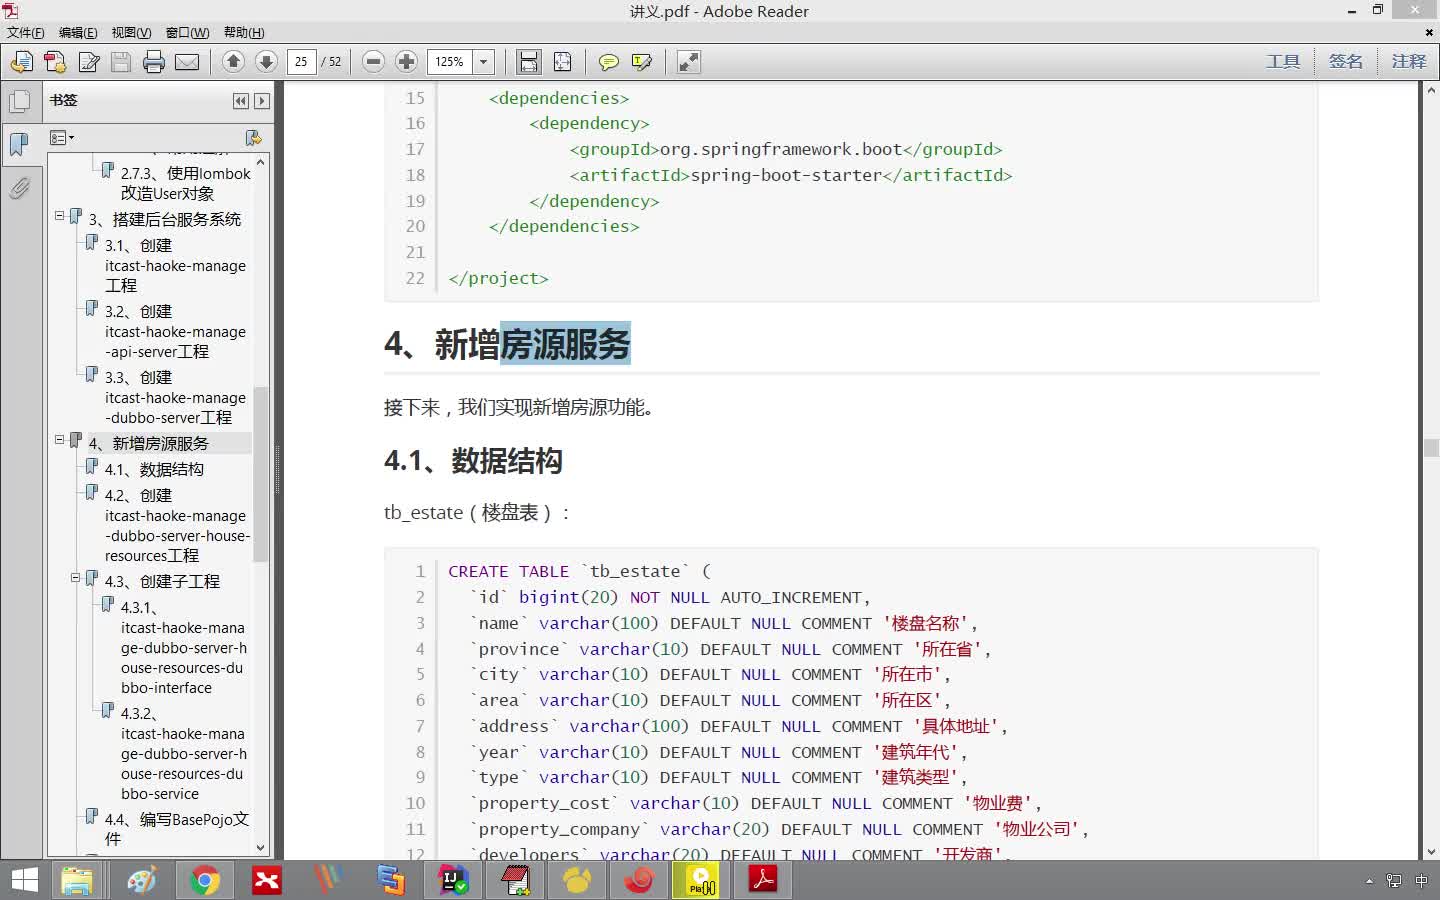Open the 注释 pane
The image size is (1440, 900).
click(1409, 62)
